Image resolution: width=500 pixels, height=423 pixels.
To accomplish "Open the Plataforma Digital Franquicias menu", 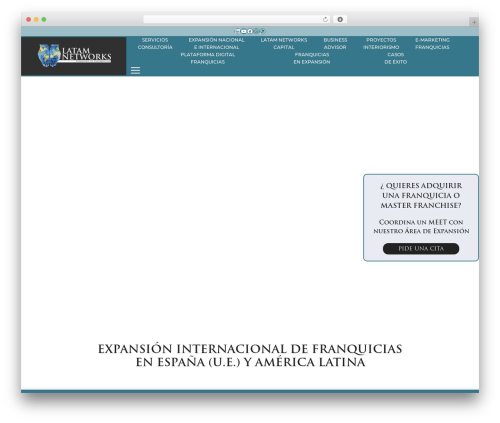I will pos(208,58).
